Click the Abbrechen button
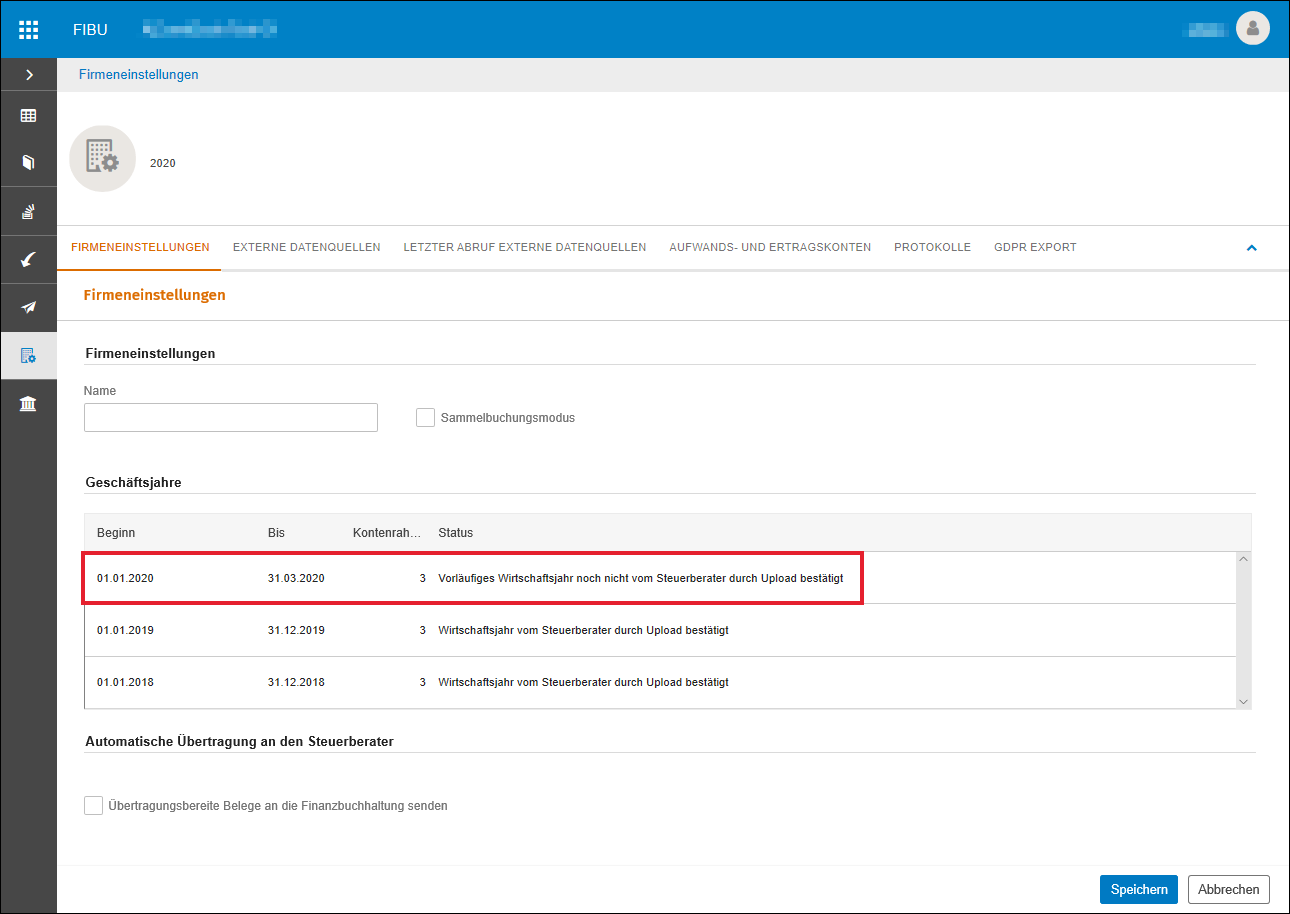This screenshot has width=1290, height=914. [1229, 889]
